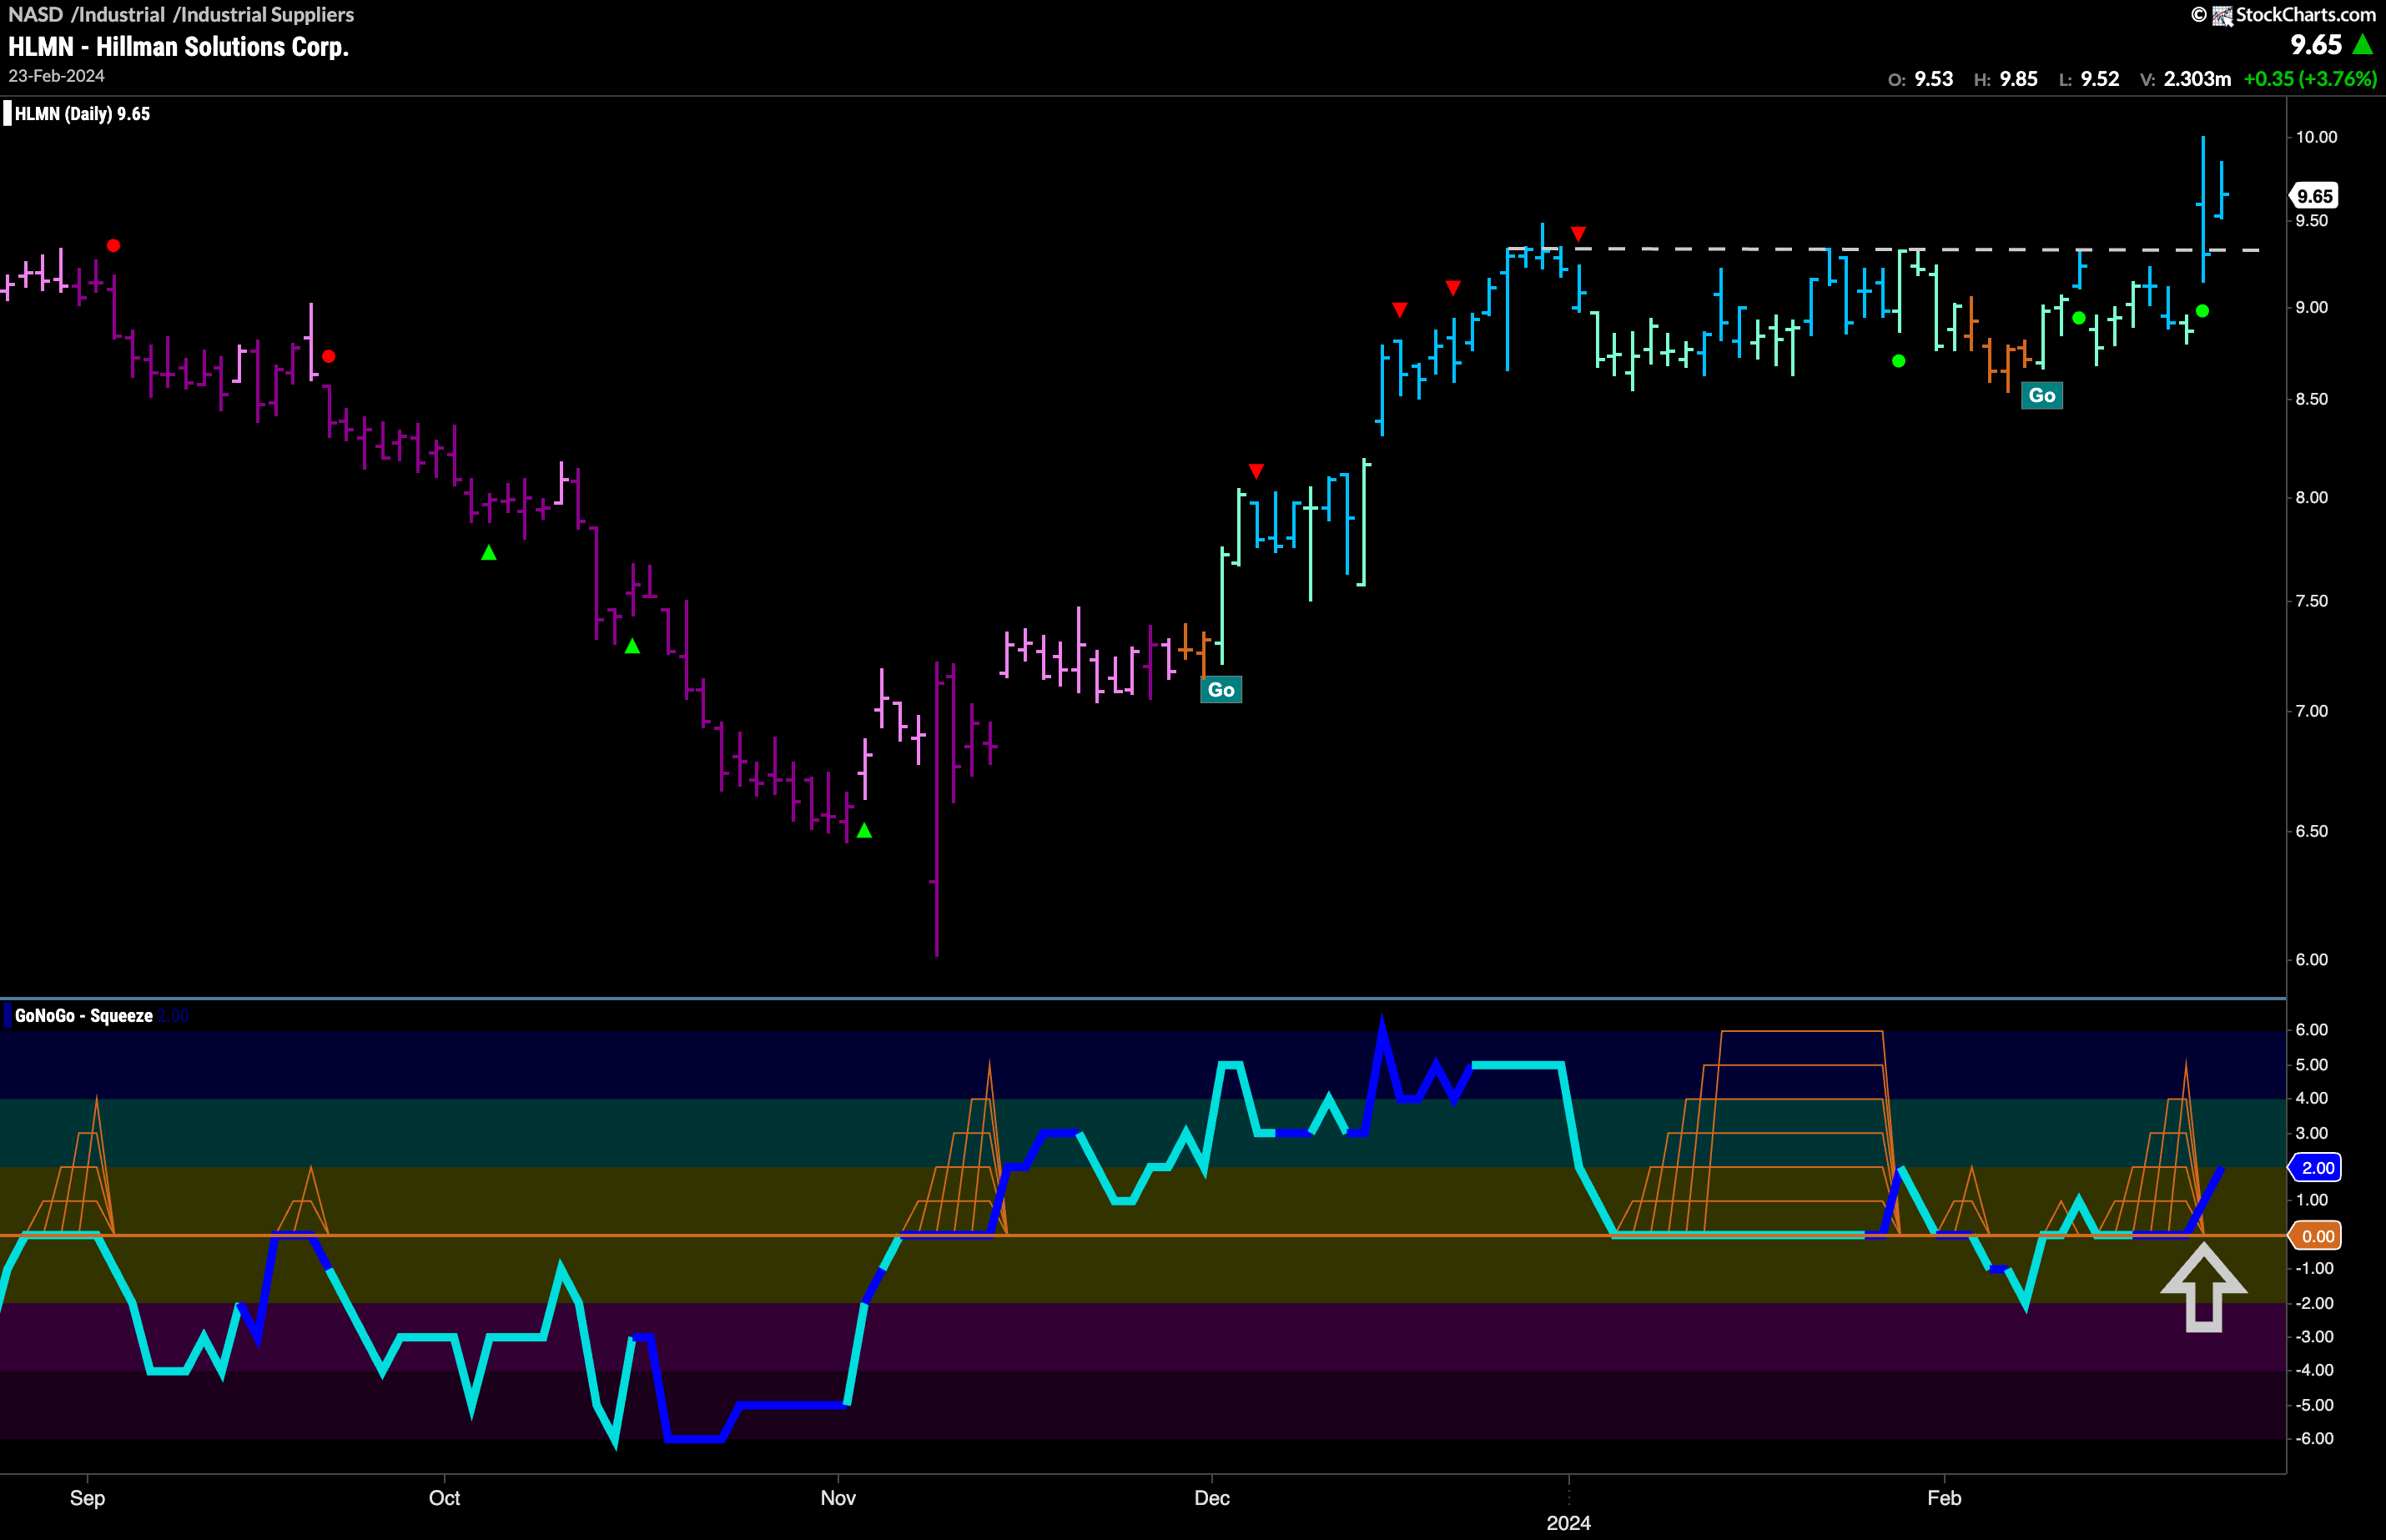Click the blue 2.00 oscillator value tag
The width and height of the screenshot is (2386, 1540).
[x=2315, y=1167]
